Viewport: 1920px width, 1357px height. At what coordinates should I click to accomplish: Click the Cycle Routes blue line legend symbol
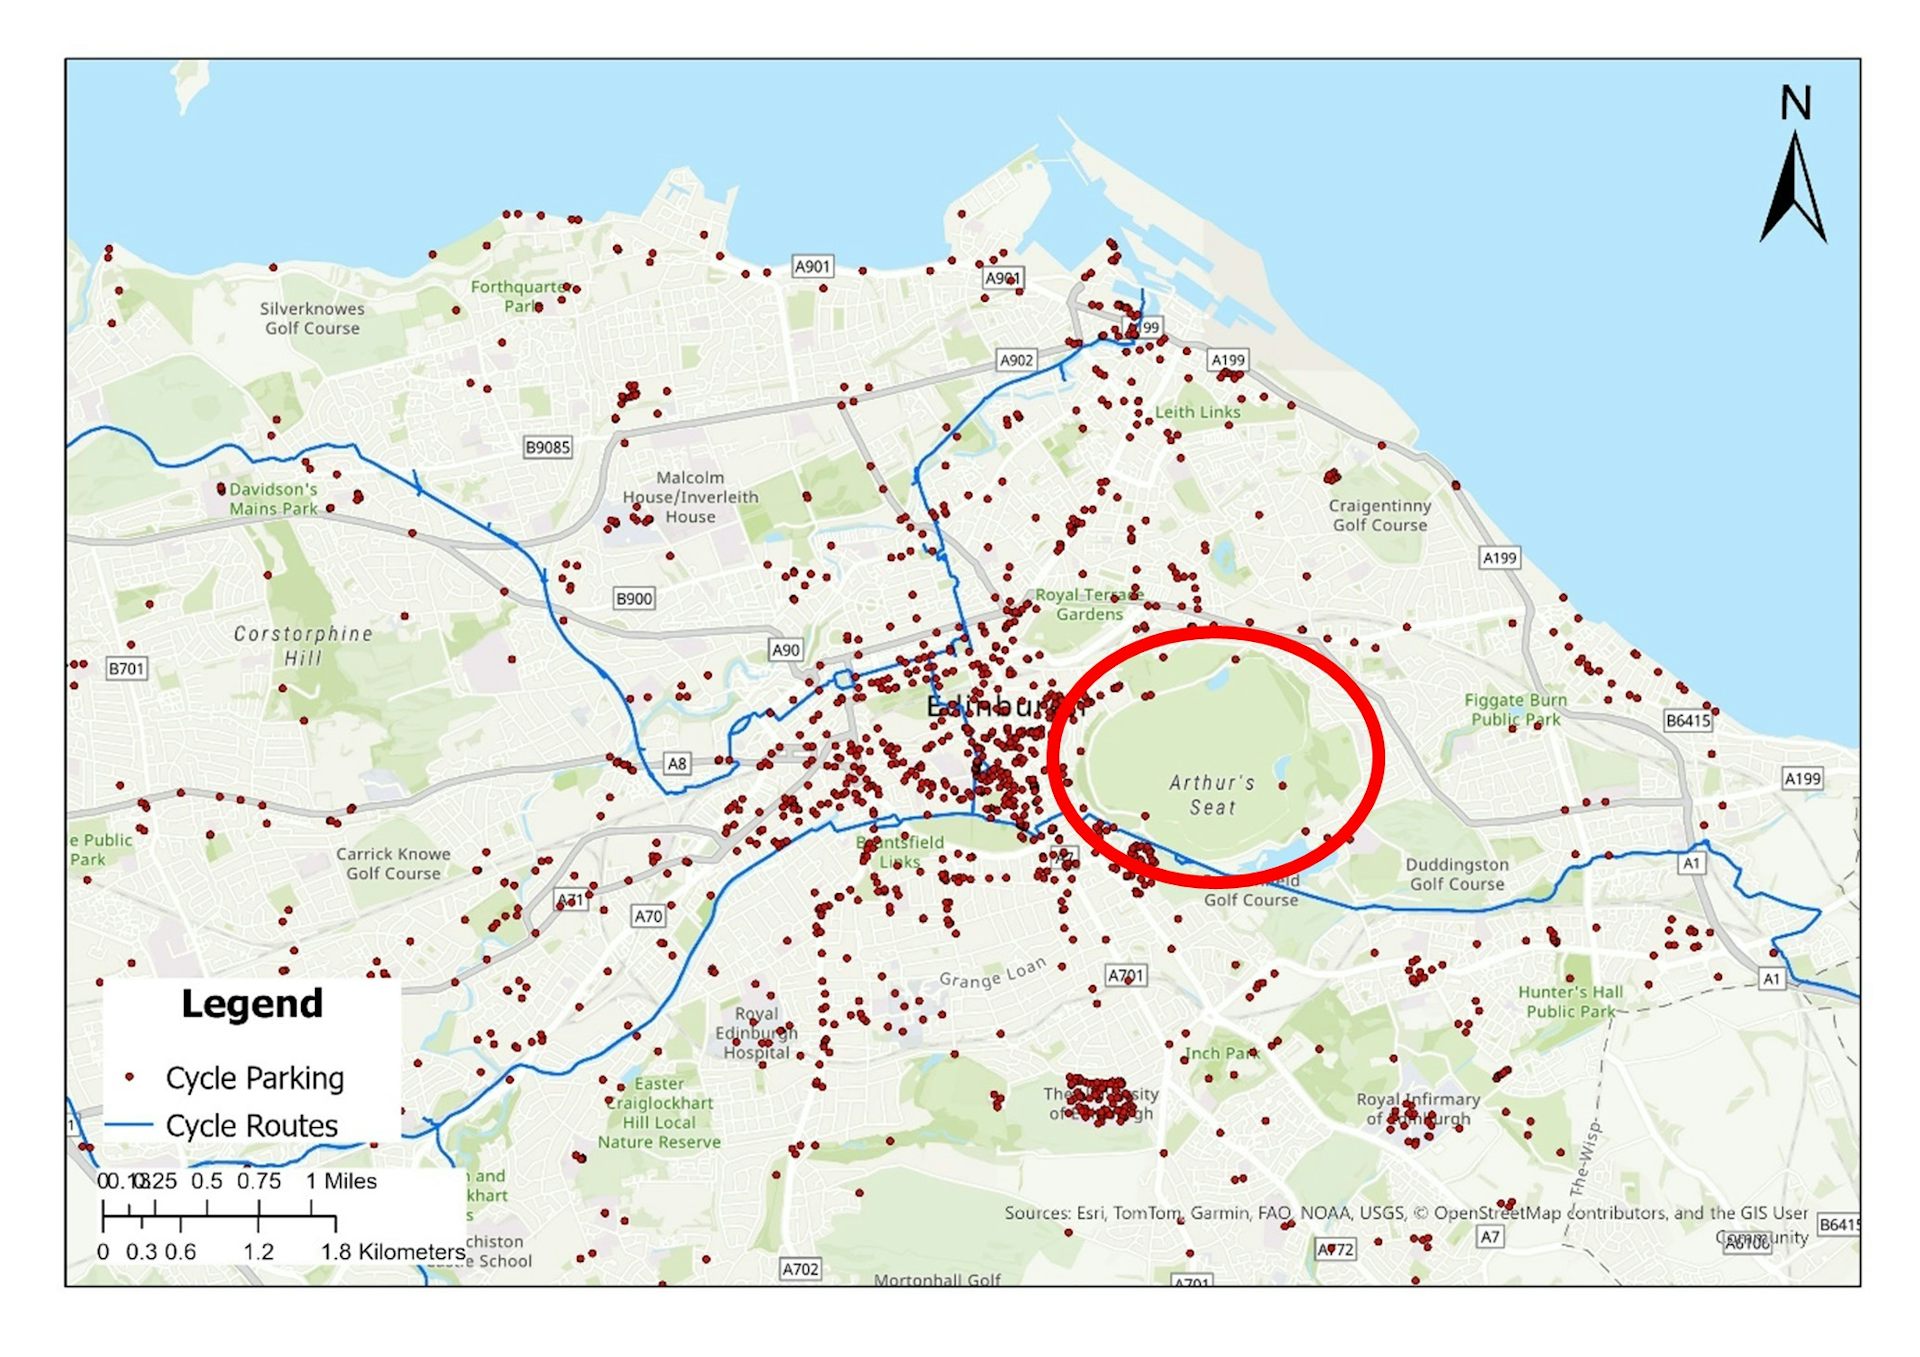click(x=129, y=1126)
